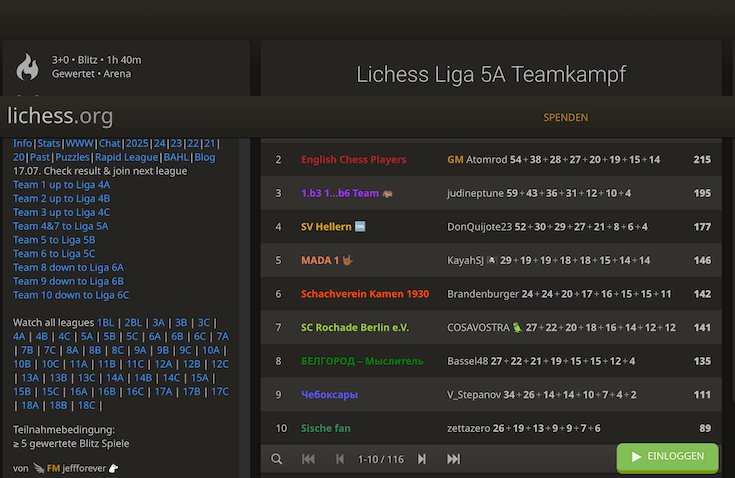Open MADA 1 team

pos(327,261)
